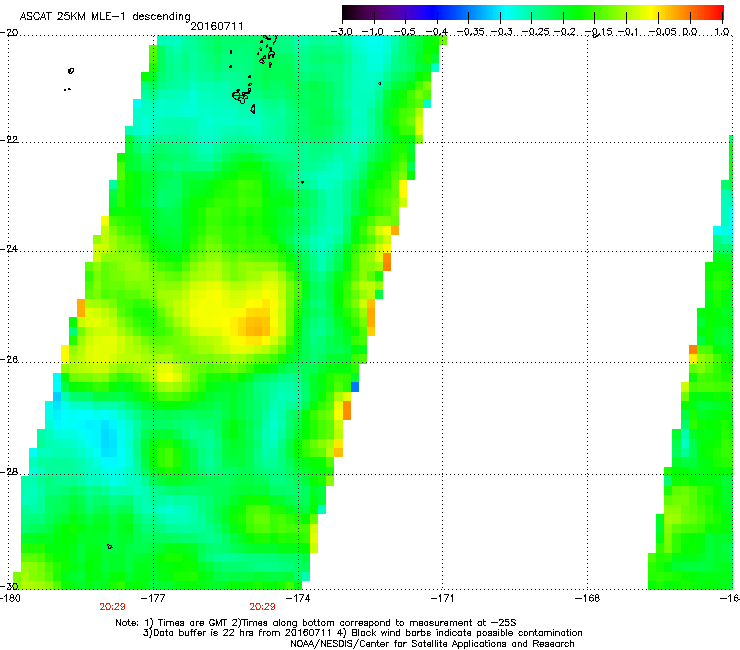Viewport: 740px width, 650px height.
Task: Click the largest island outline in the swath, near -21
Action: 240,96
